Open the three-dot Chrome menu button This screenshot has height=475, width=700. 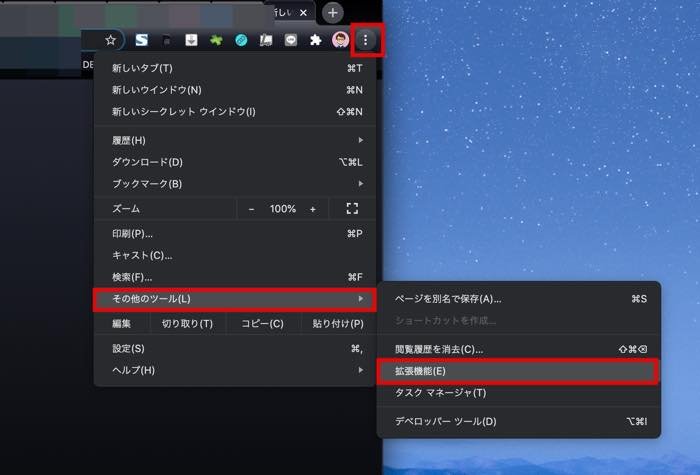pos(365,40)
